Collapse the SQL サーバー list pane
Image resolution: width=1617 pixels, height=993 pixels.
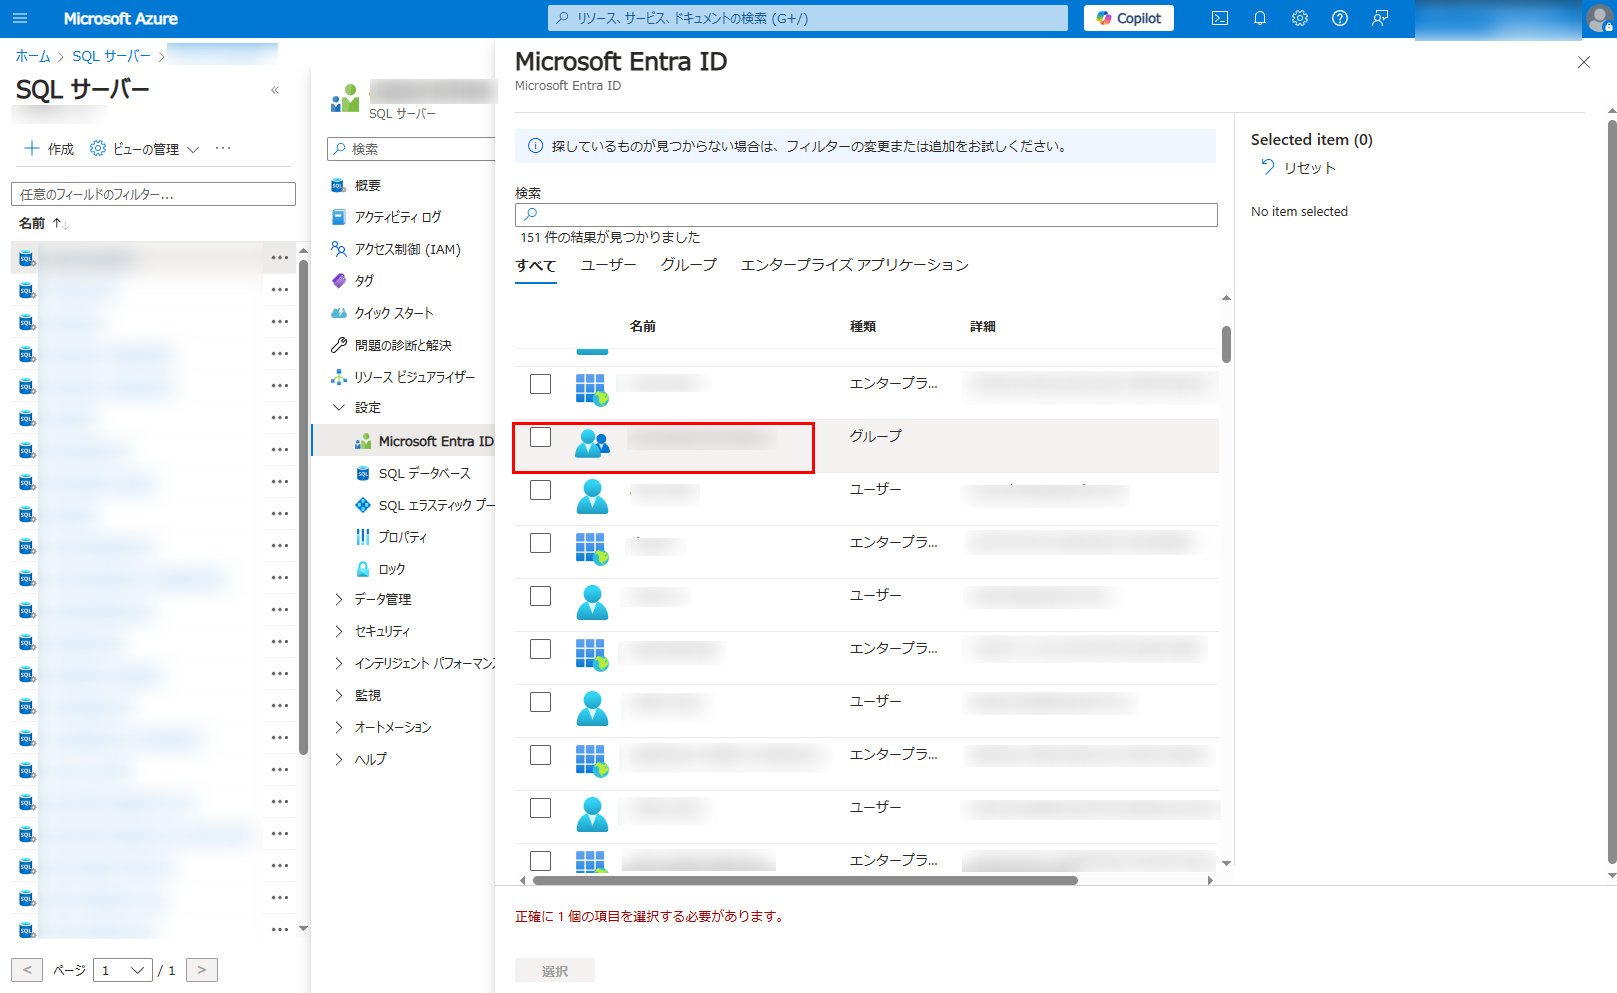click(x=275, y=90)
